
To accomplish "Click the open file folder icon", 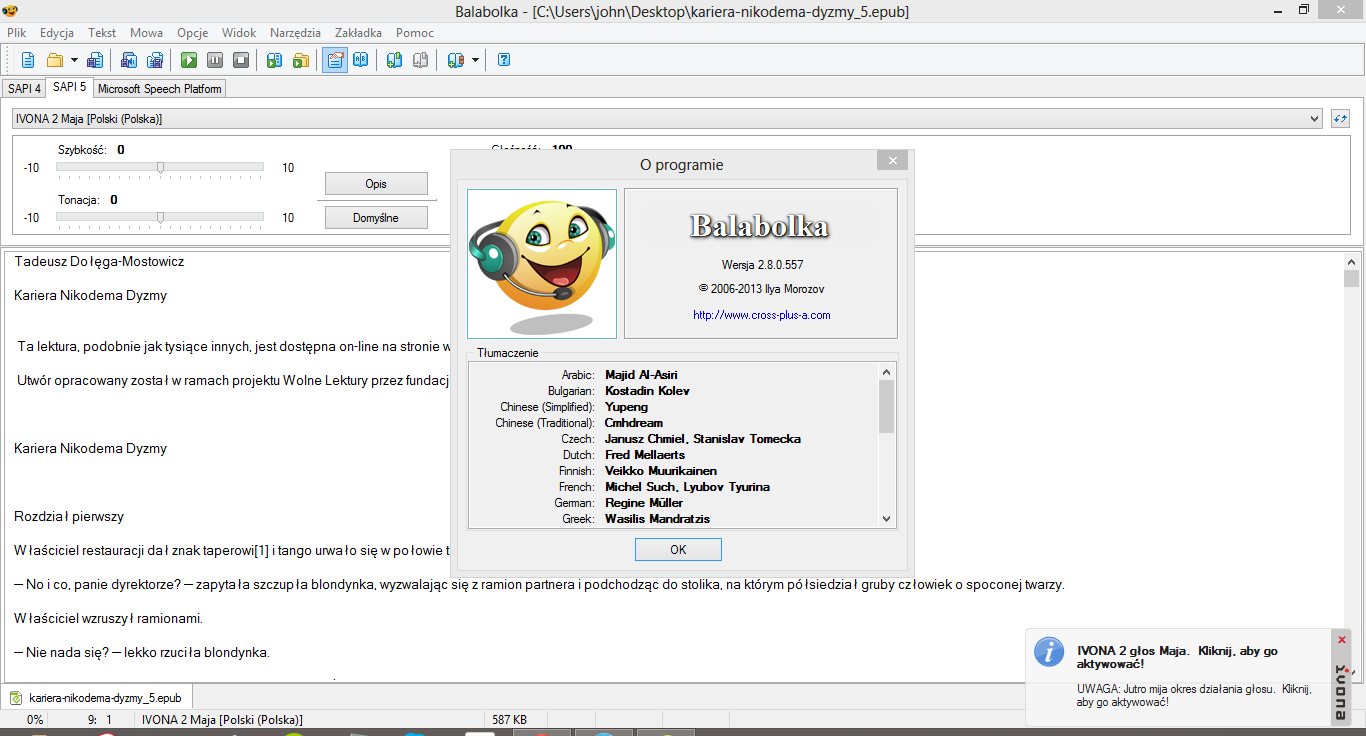I will coord(55,60).
